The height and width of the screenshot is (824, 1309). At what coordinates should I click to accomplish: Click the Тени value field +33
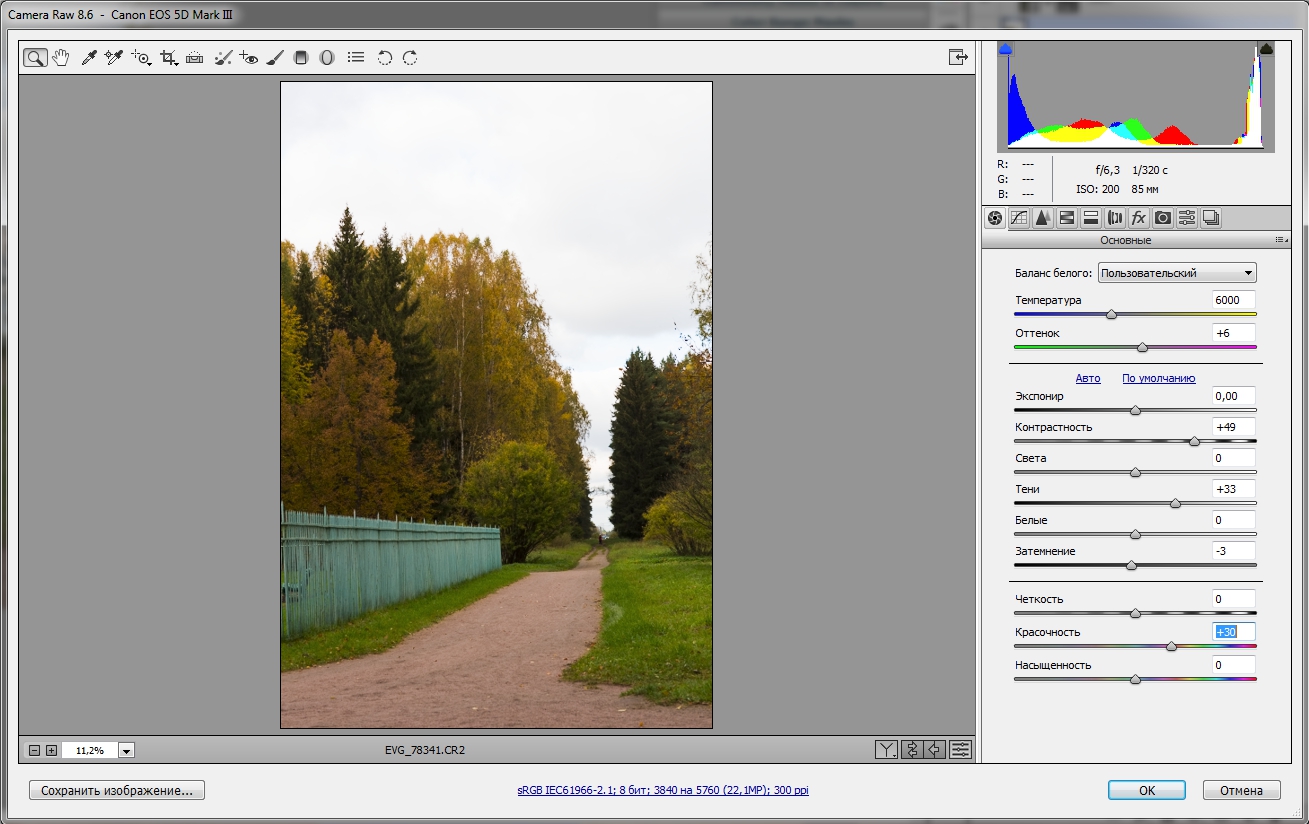(1233, 489)
